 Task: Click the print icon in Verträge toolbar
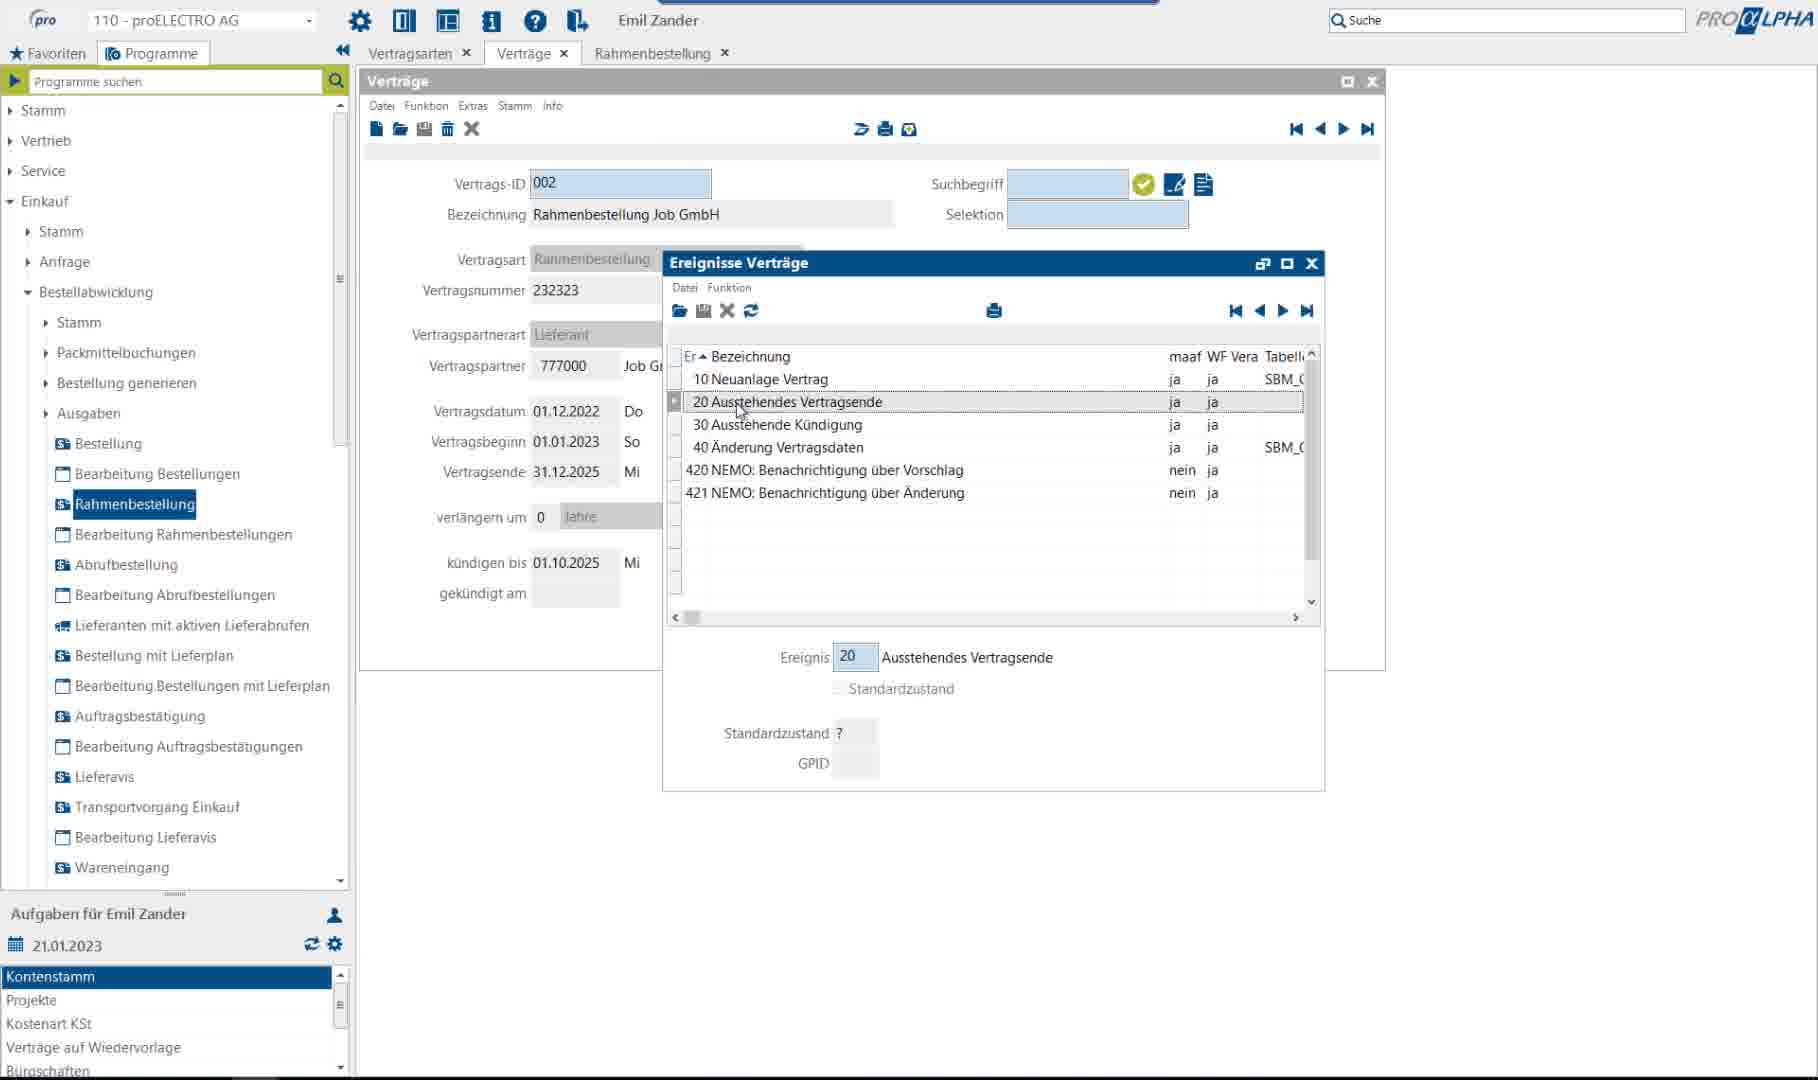coord(885,129)
